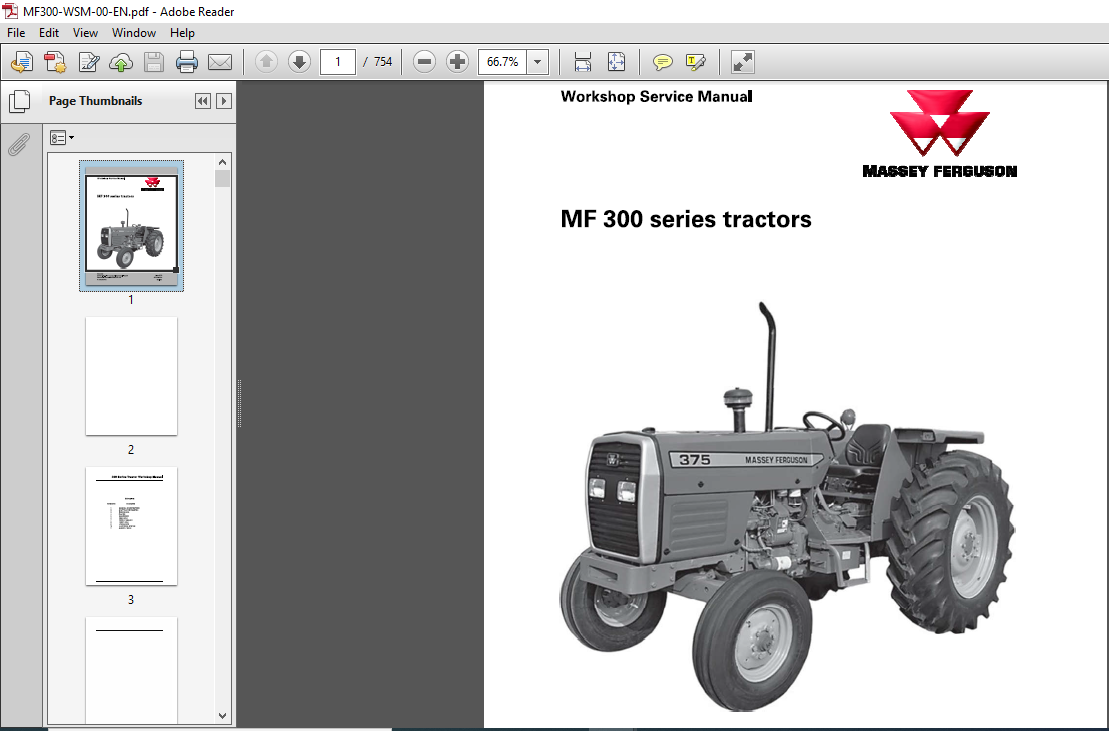Screen dimensions: 1109x731
Task: Click the Save floppy disk icon
Action: pos(153,62)
